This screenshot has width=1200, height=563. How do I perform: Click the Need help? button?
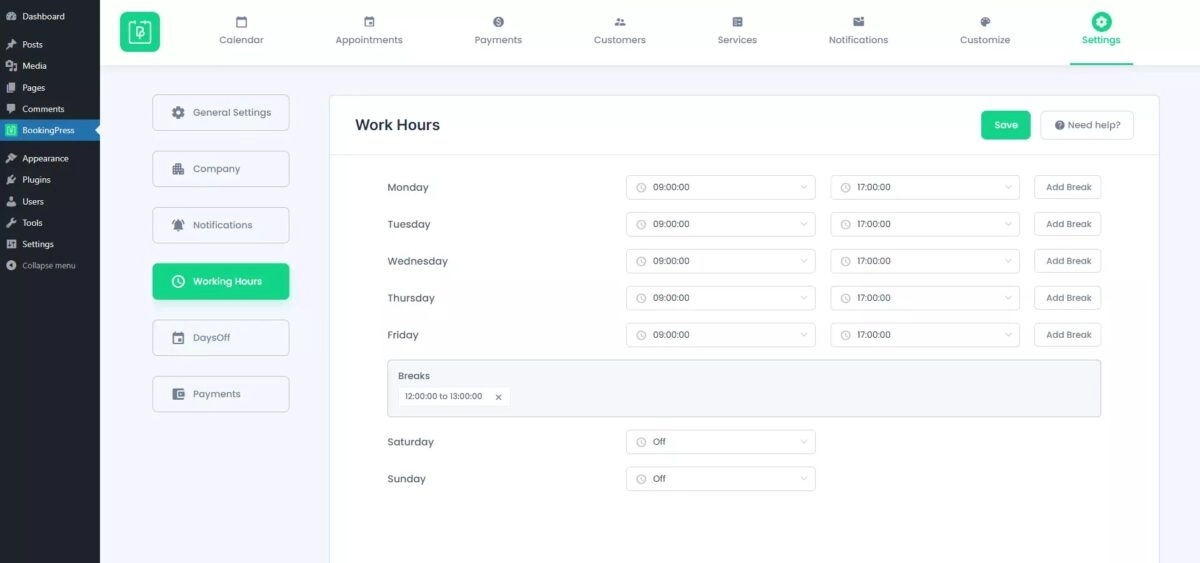tap(1086, 125)
